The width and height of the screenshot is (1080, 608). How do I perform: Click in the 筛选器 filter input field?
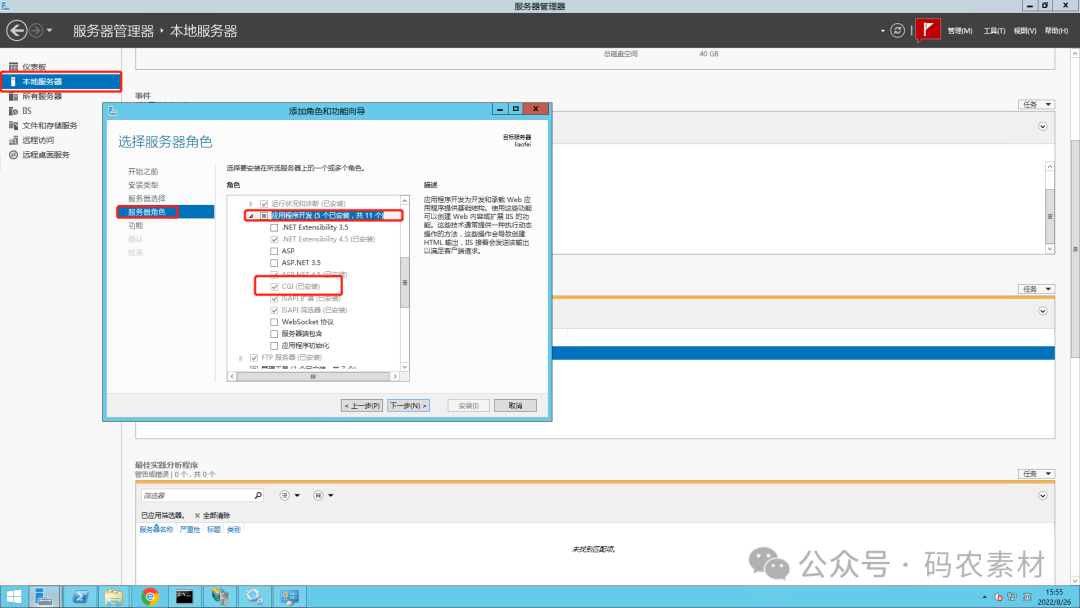(x=196, y=496)
